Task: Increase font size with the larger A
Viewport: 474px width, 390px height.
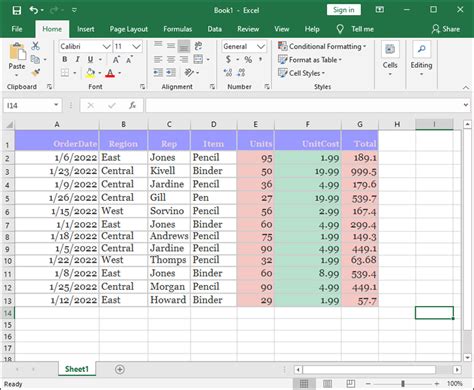Action: pyautogui.click(x=116, y=60)
